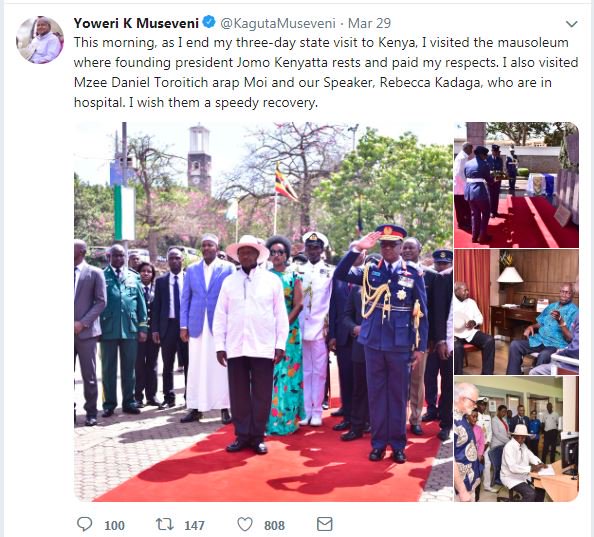The image size is (594, 537).
Task: Open the mausoleum wreath-laying photo
Action: click(516, 185)
